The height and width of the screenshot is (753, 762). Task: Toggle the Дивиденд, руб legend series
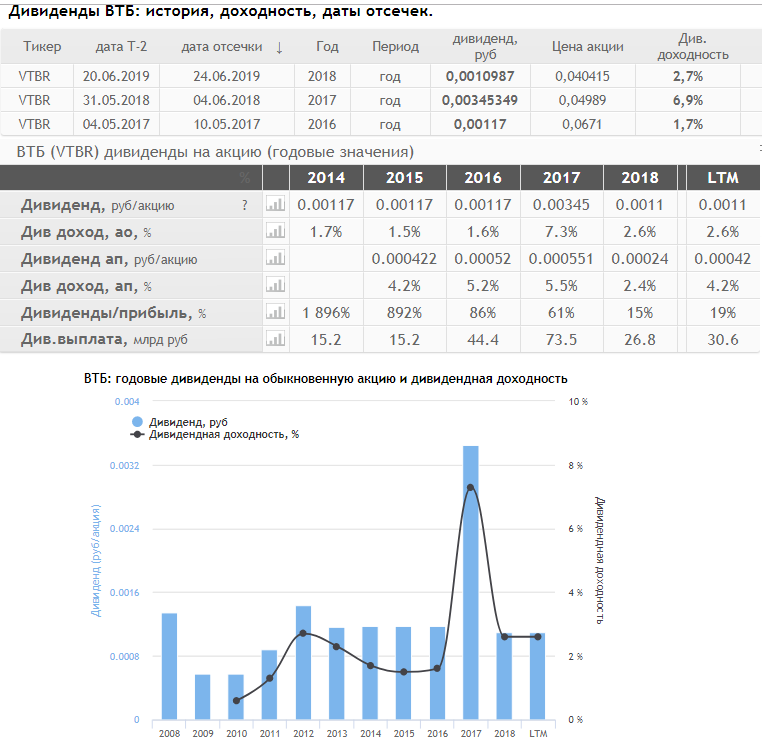point(179,422)
